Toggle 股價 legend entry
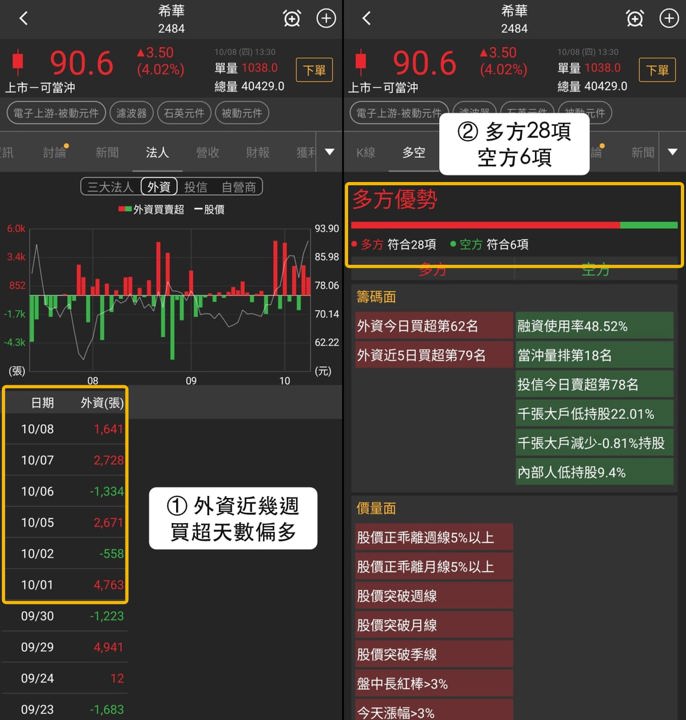This screenshot has height=720, width=686. pyautogui.click(x=210, y=210)
